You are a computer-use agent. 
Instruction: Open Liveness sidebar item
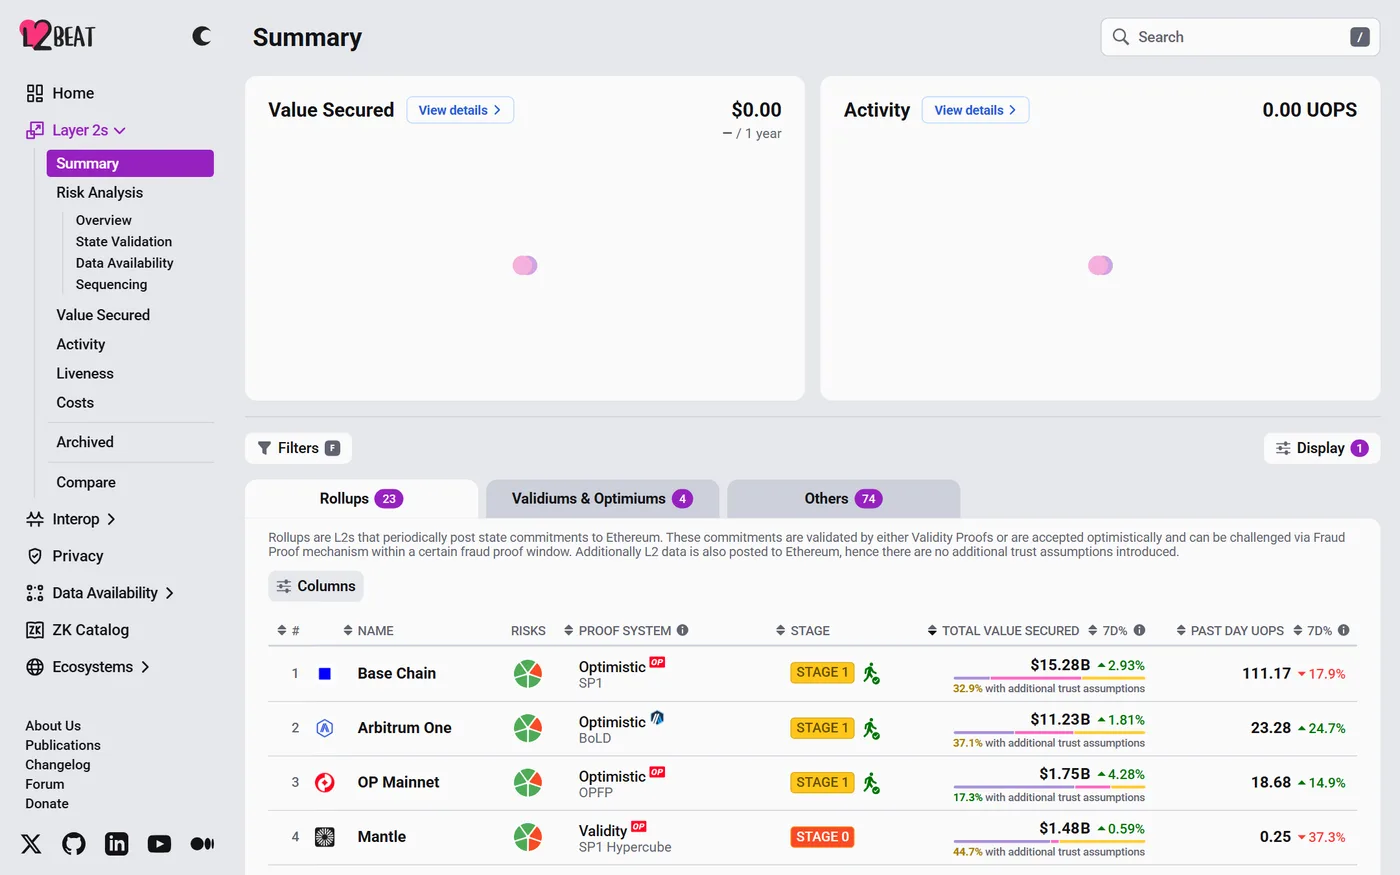coord(85,373)
